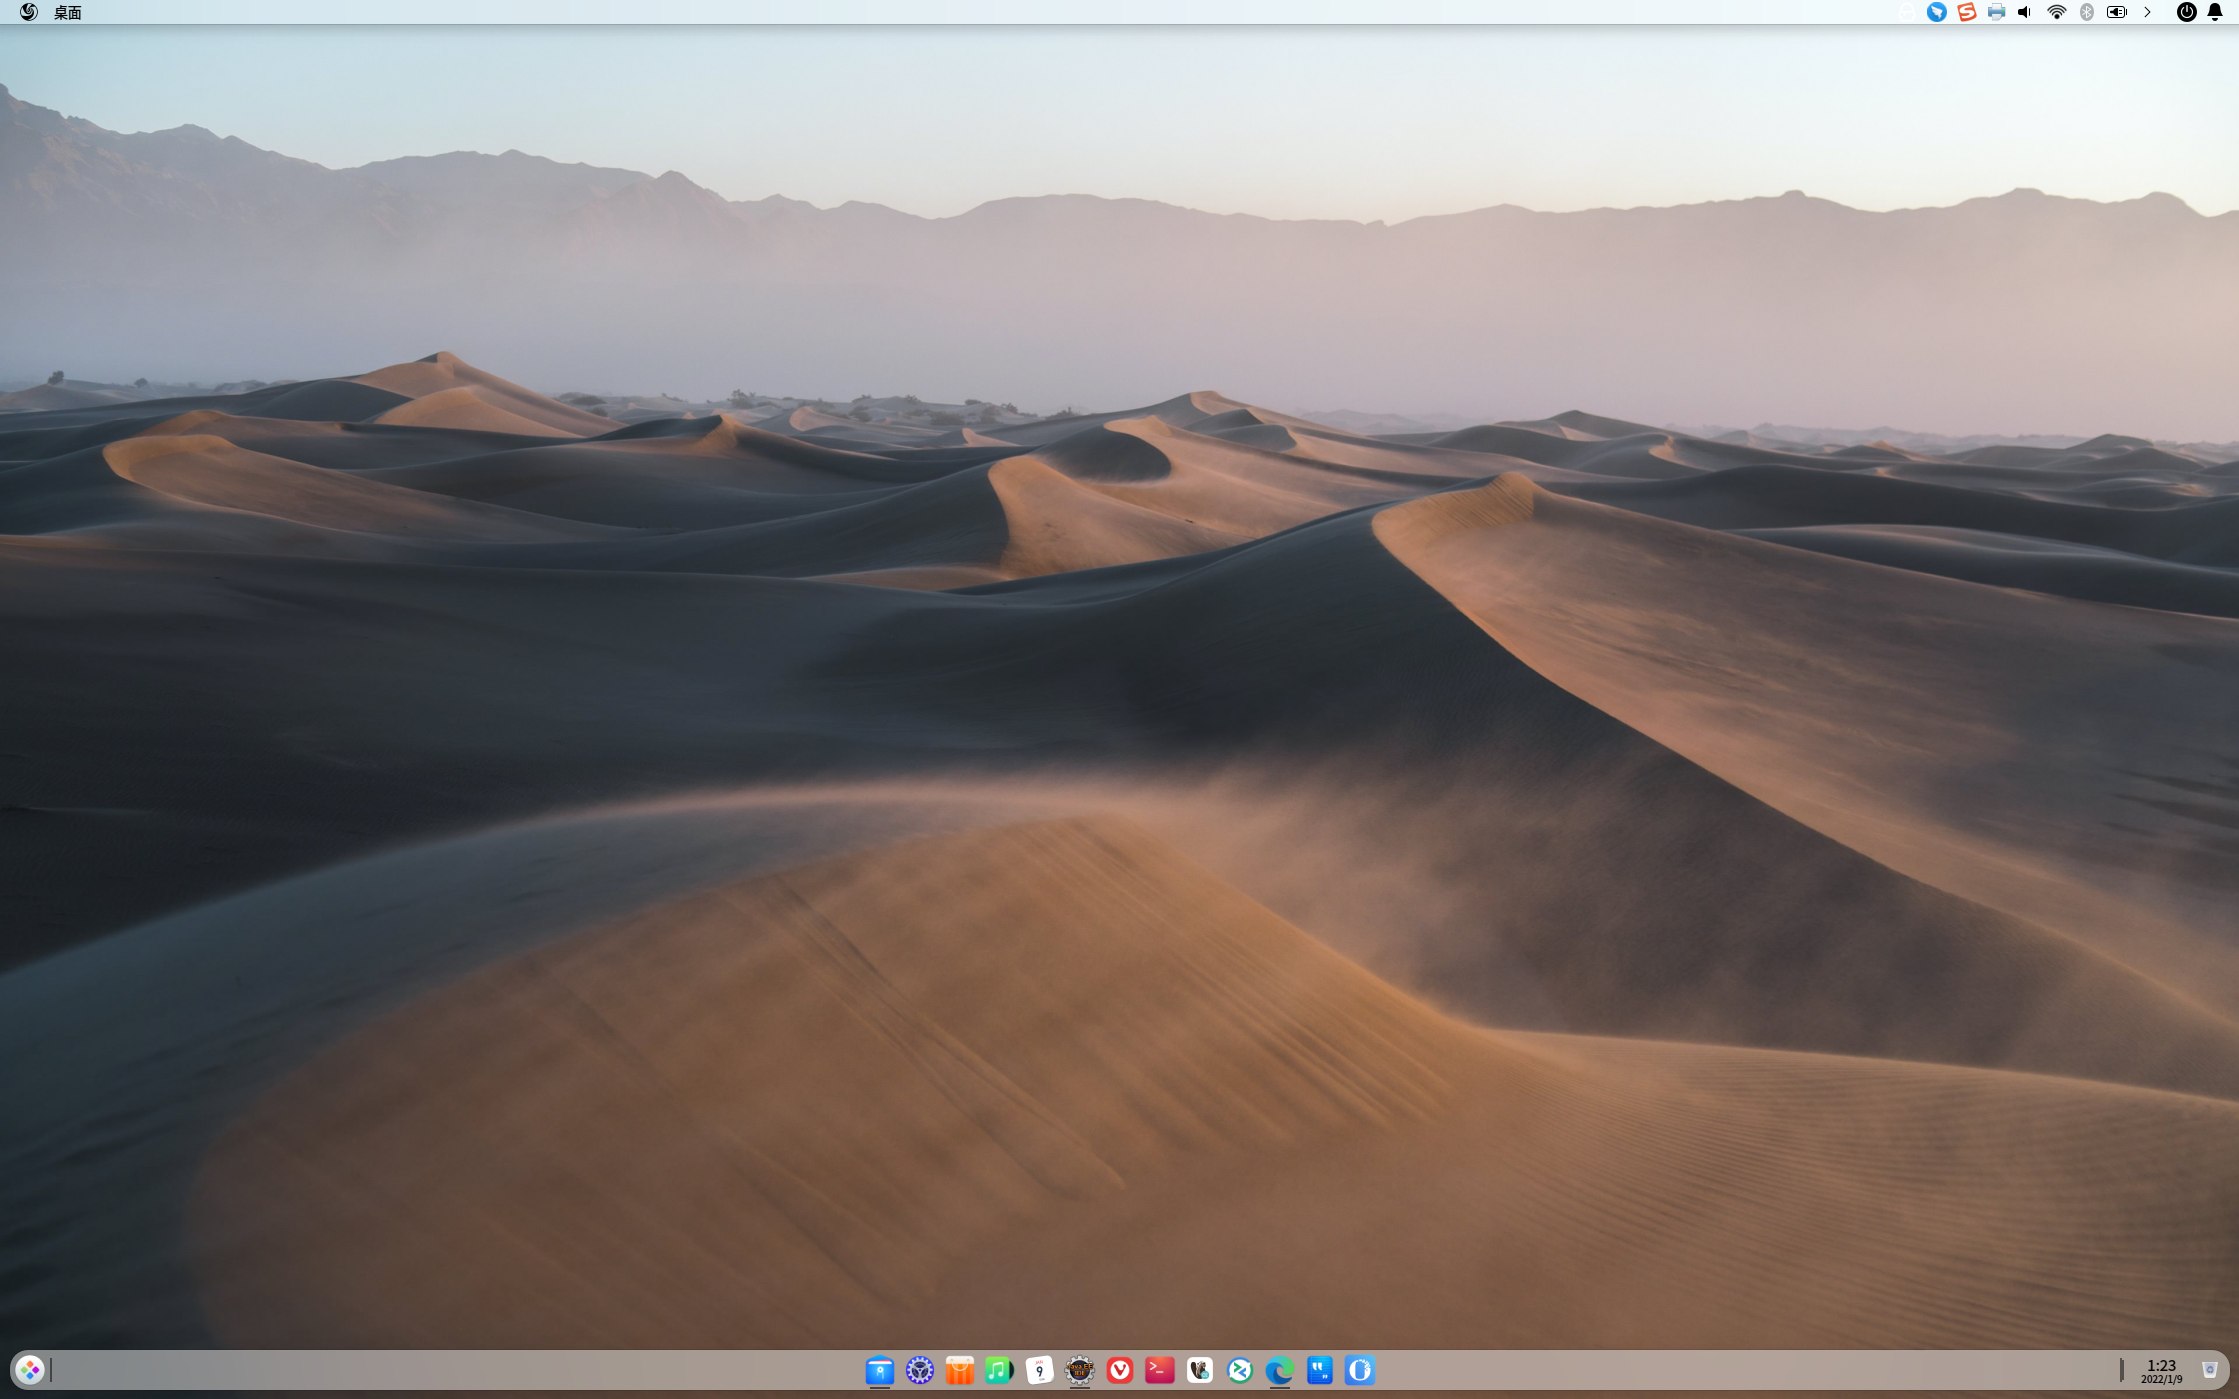Expand the tray with the chevron arrow
The width and height of the screenshot is (2239, 1399).
2147,12
